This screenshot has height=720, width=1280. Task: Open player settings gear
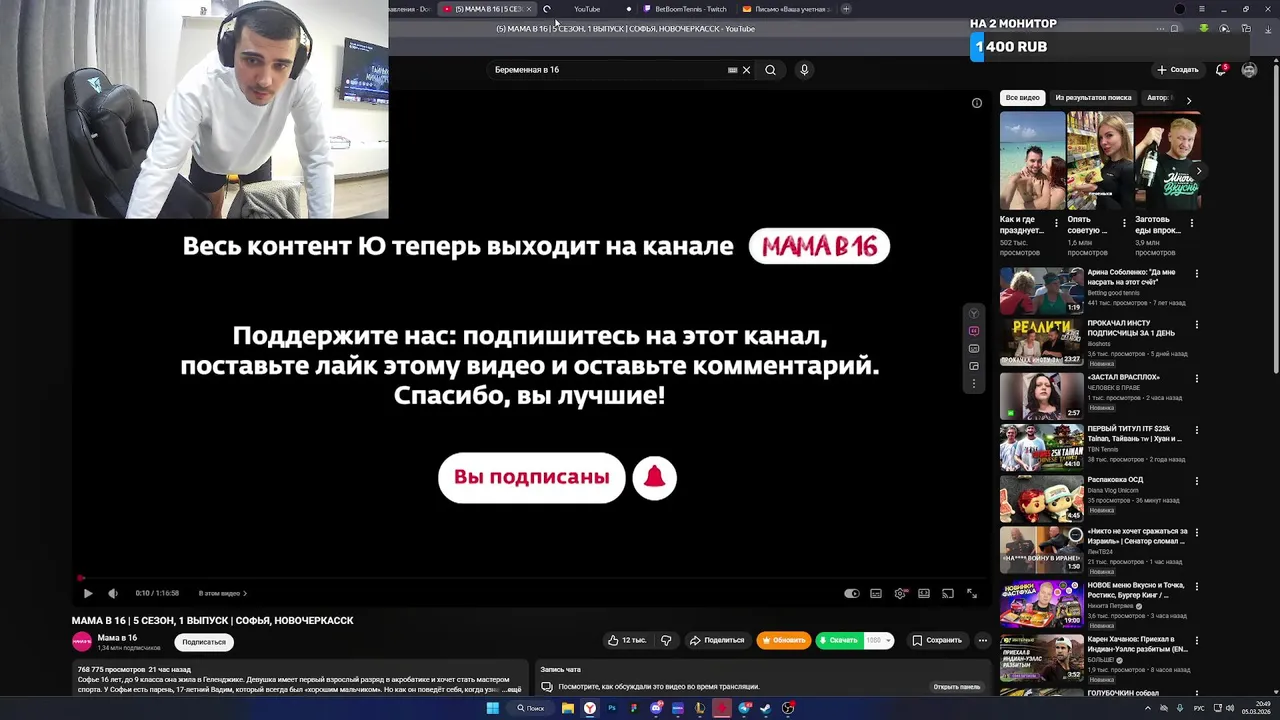click(900, 593)
